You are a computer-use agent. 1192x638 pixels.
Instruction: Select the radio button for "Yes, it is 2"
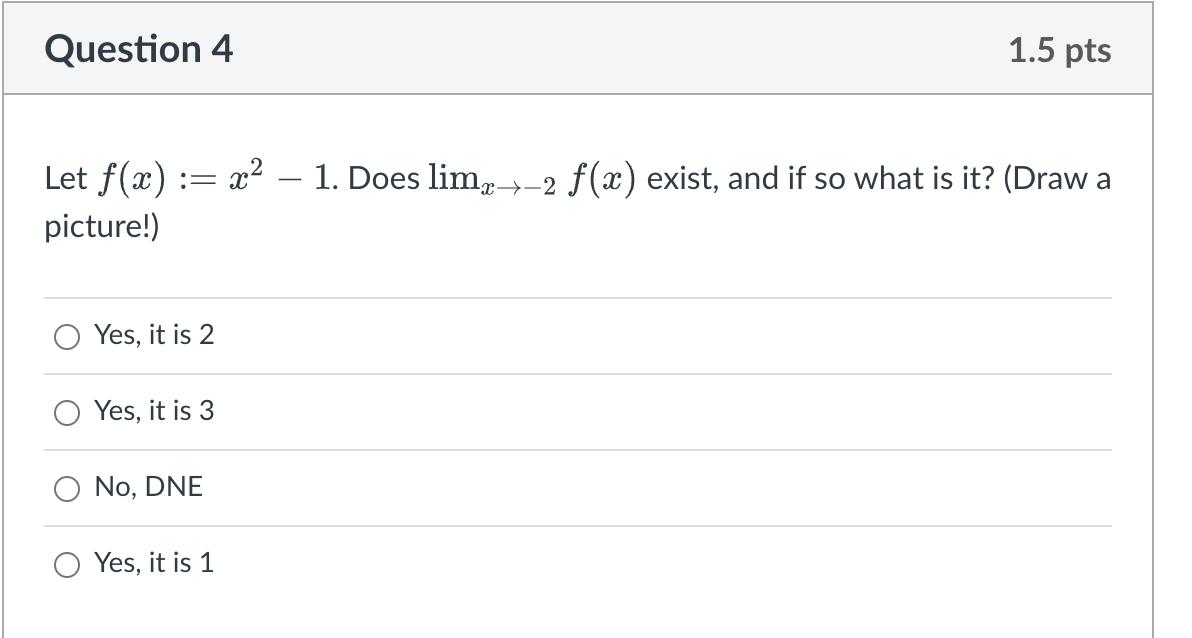66,338
